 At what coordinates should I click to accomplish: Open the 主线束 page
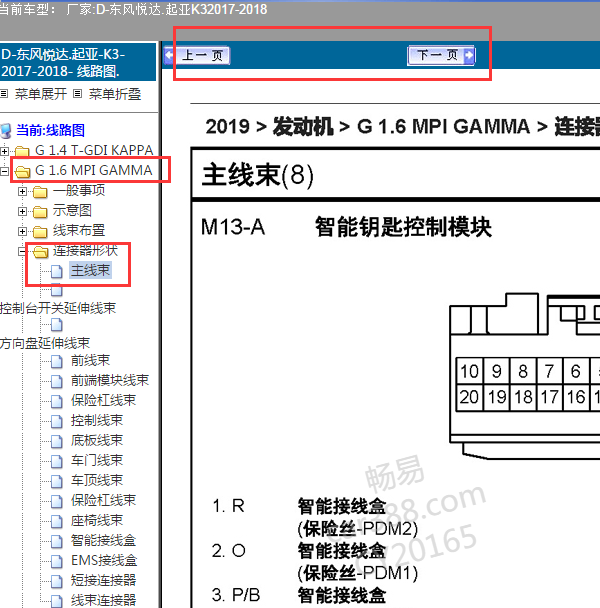tap(91, 270)
